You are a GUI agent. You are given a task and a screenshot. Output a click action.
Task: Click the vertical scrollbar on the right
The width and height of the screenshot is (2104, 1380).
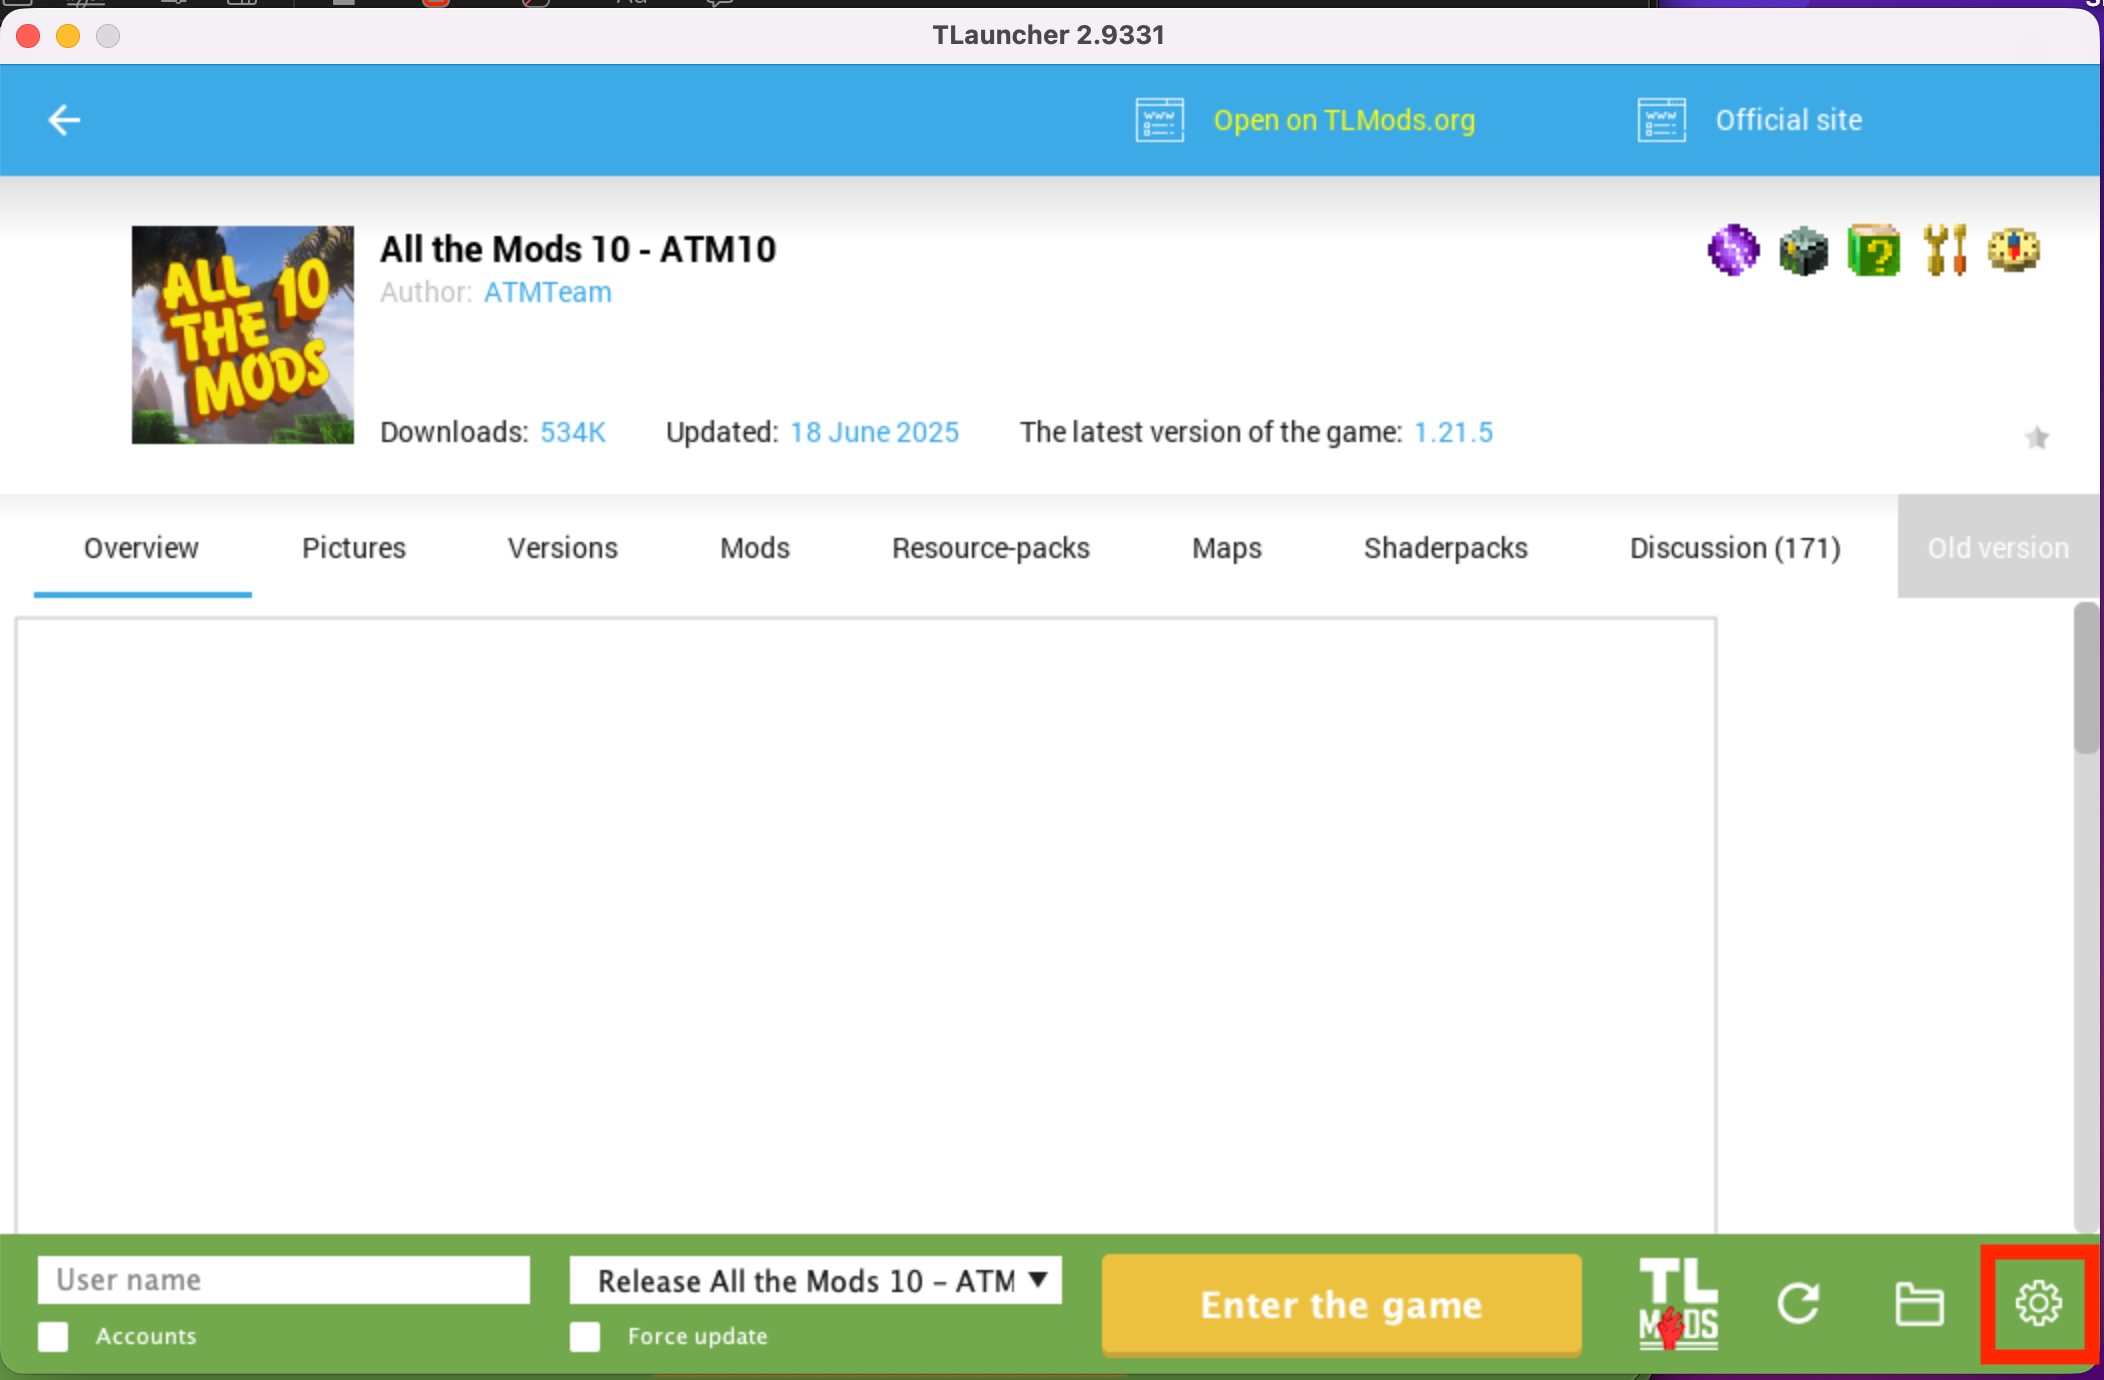coord(2086,680)
